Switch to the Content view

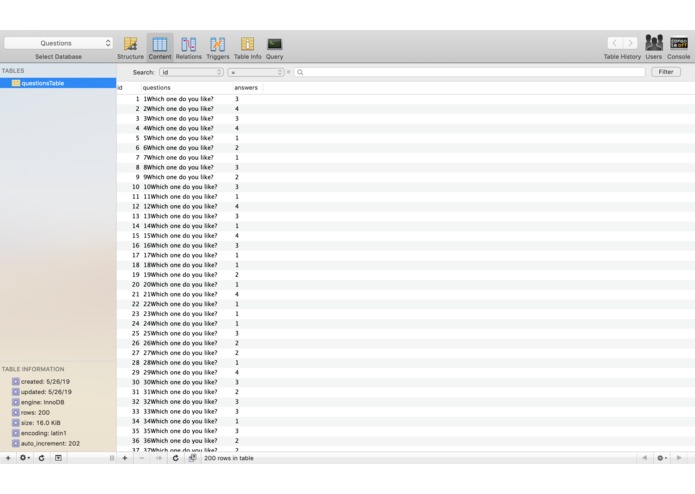point(160,48)
